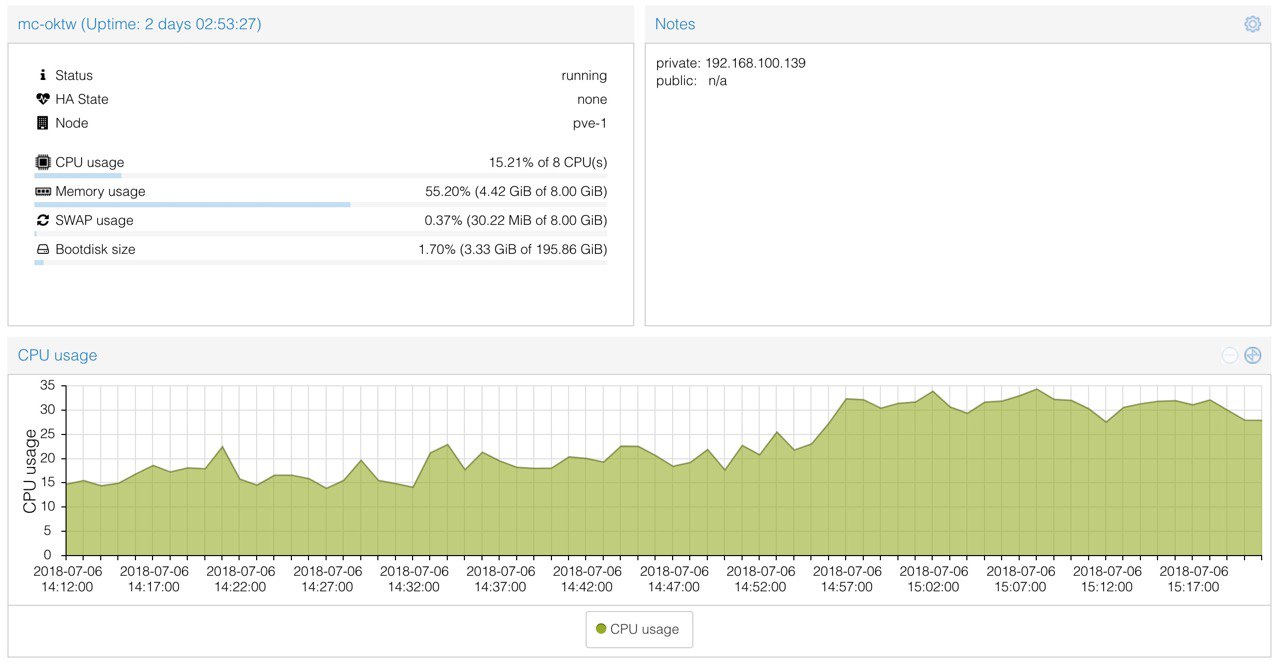
Task: Click the Node building icon
Action: click(42, 123)
